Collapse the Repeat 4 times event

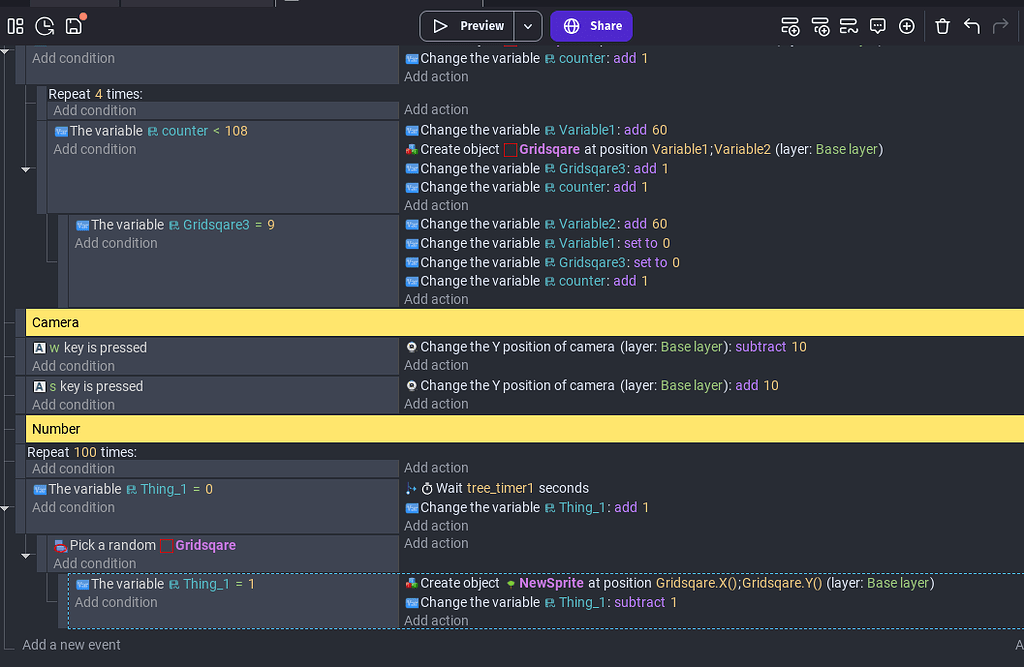pyautogui.click(x=25, y=170)
